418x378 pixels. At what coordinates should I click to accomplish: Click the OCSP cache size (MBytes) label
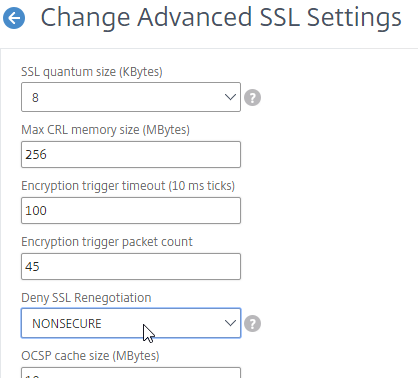pos(90,356)
